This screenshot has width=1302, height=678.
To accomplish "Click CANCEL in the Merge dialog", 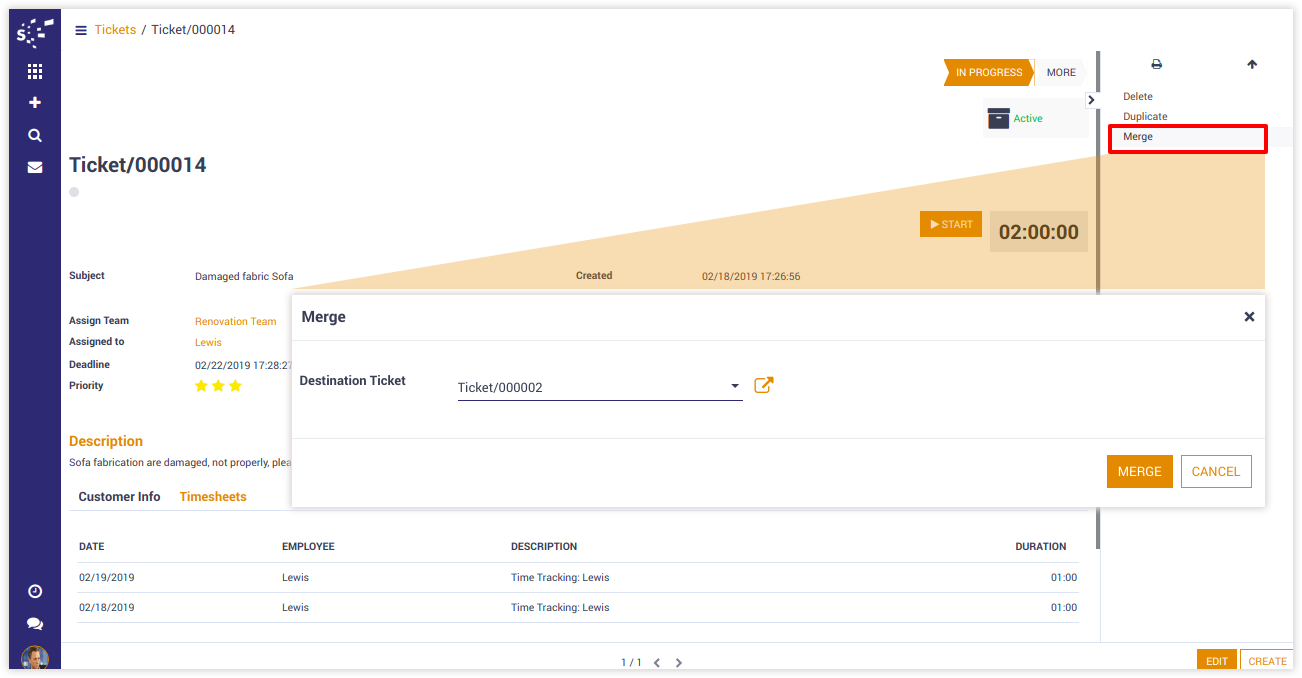I will tap(1215, 472).
